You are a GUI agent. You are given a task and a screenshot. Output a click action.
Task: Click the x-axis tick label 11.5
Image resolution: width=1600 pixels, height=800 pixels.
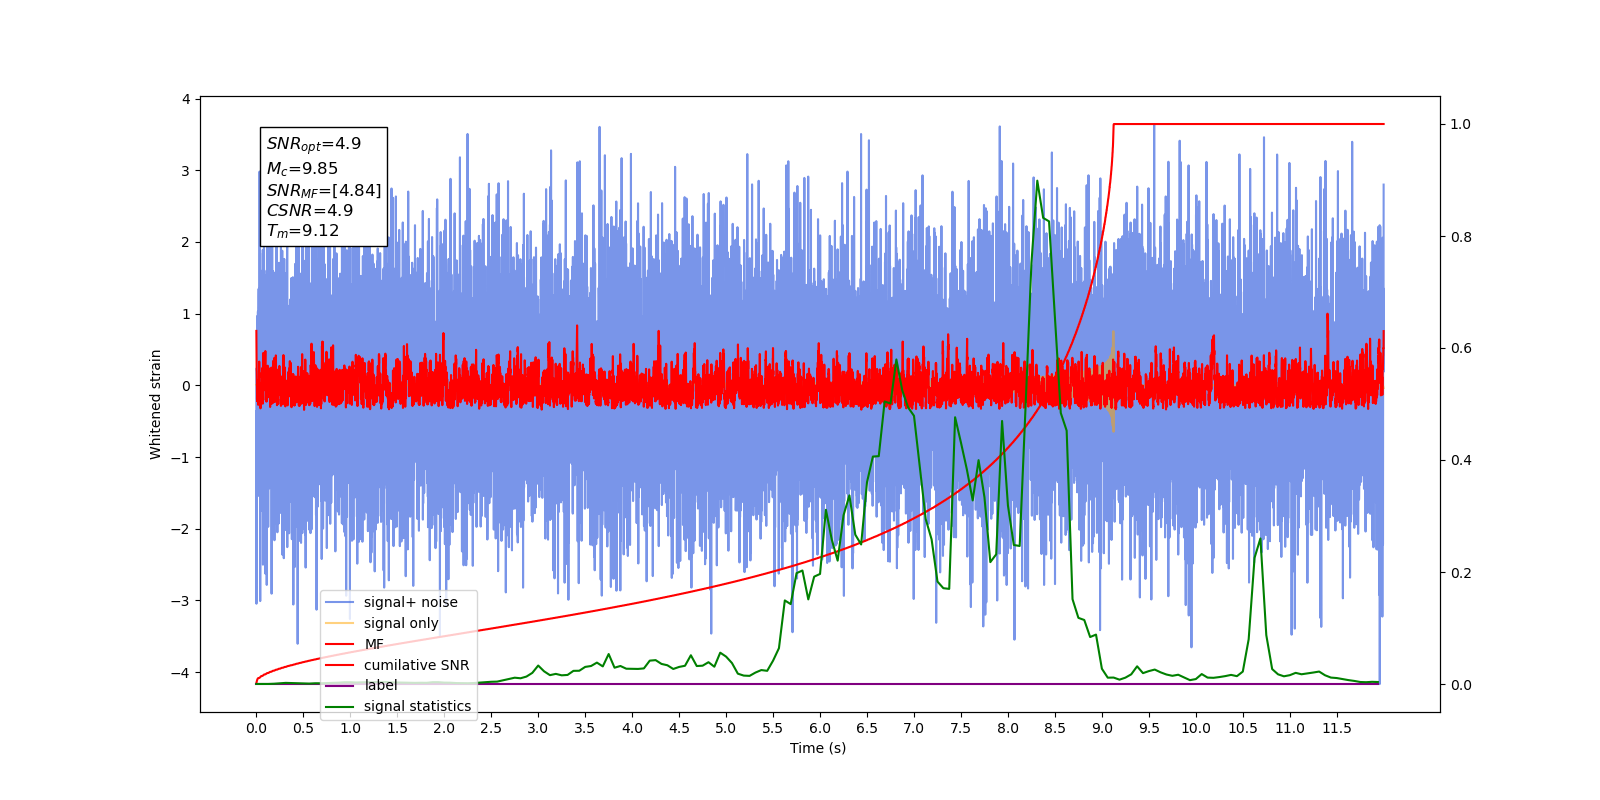(1337, 728)
